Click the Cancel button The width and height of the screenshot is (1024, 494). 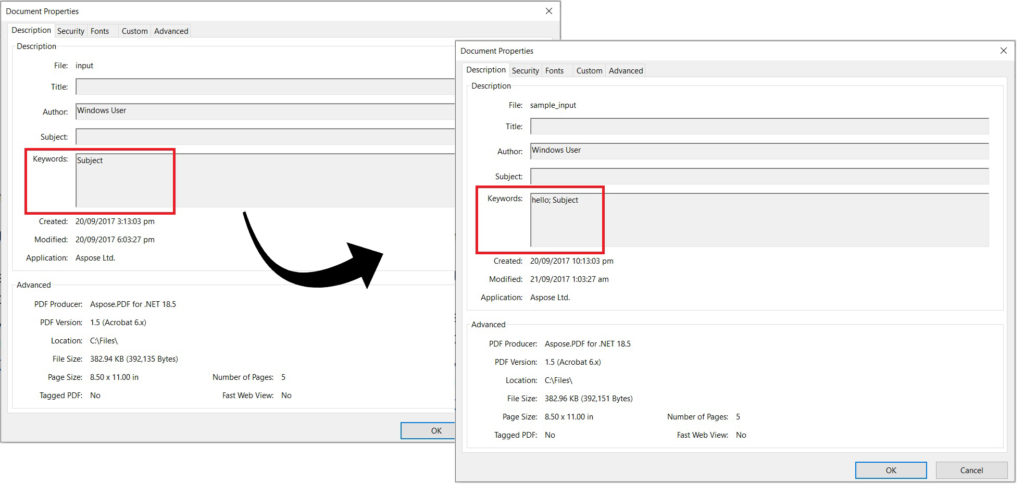[x=971, y=470]
